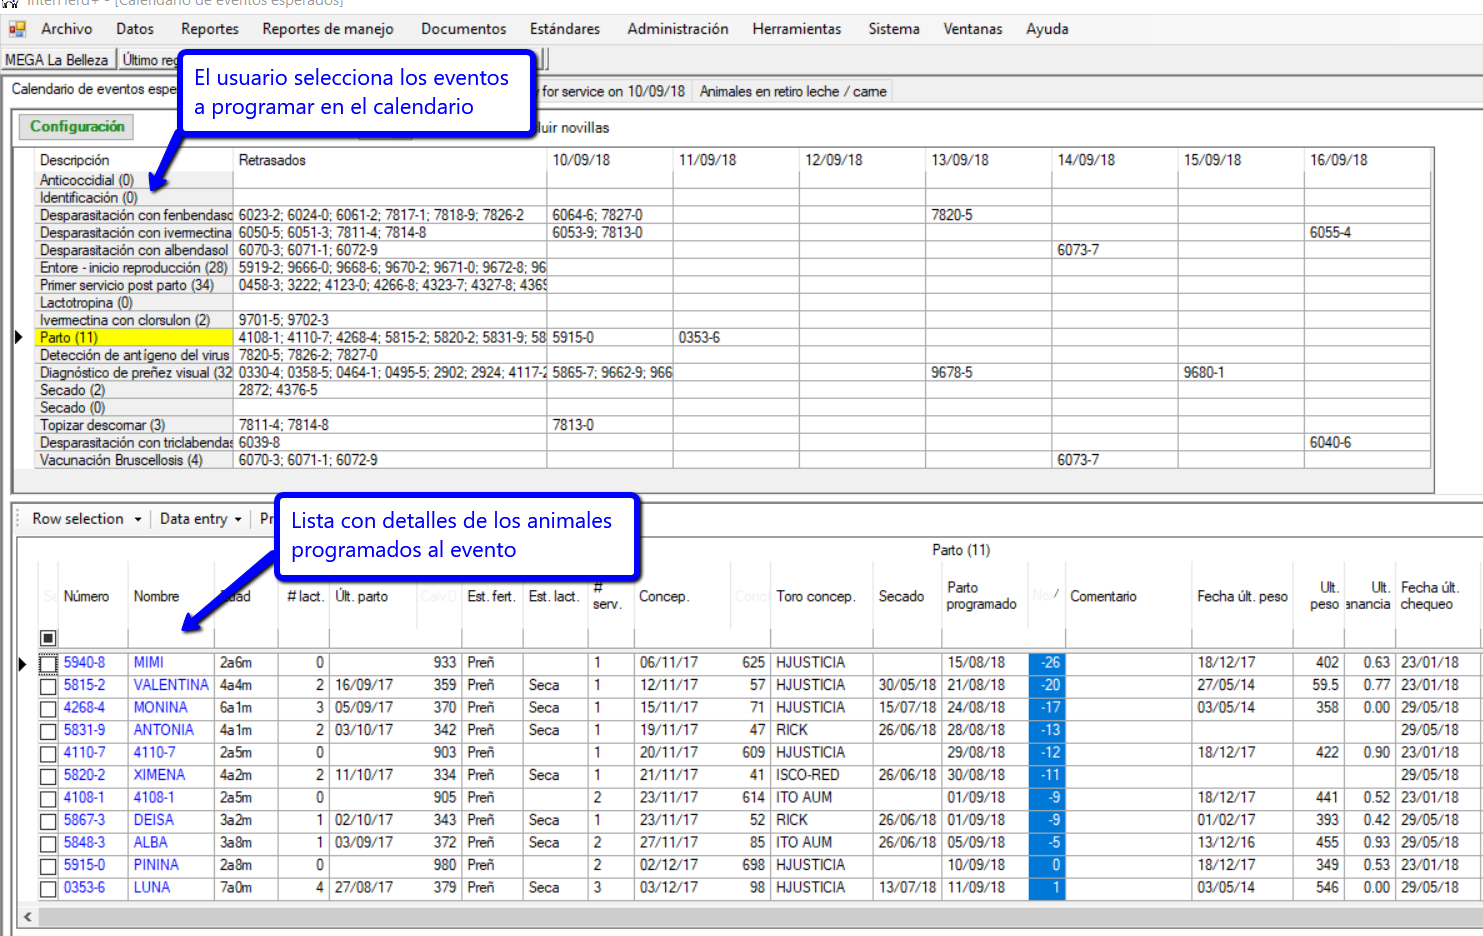Open the Datos menu

pos(135,29)
